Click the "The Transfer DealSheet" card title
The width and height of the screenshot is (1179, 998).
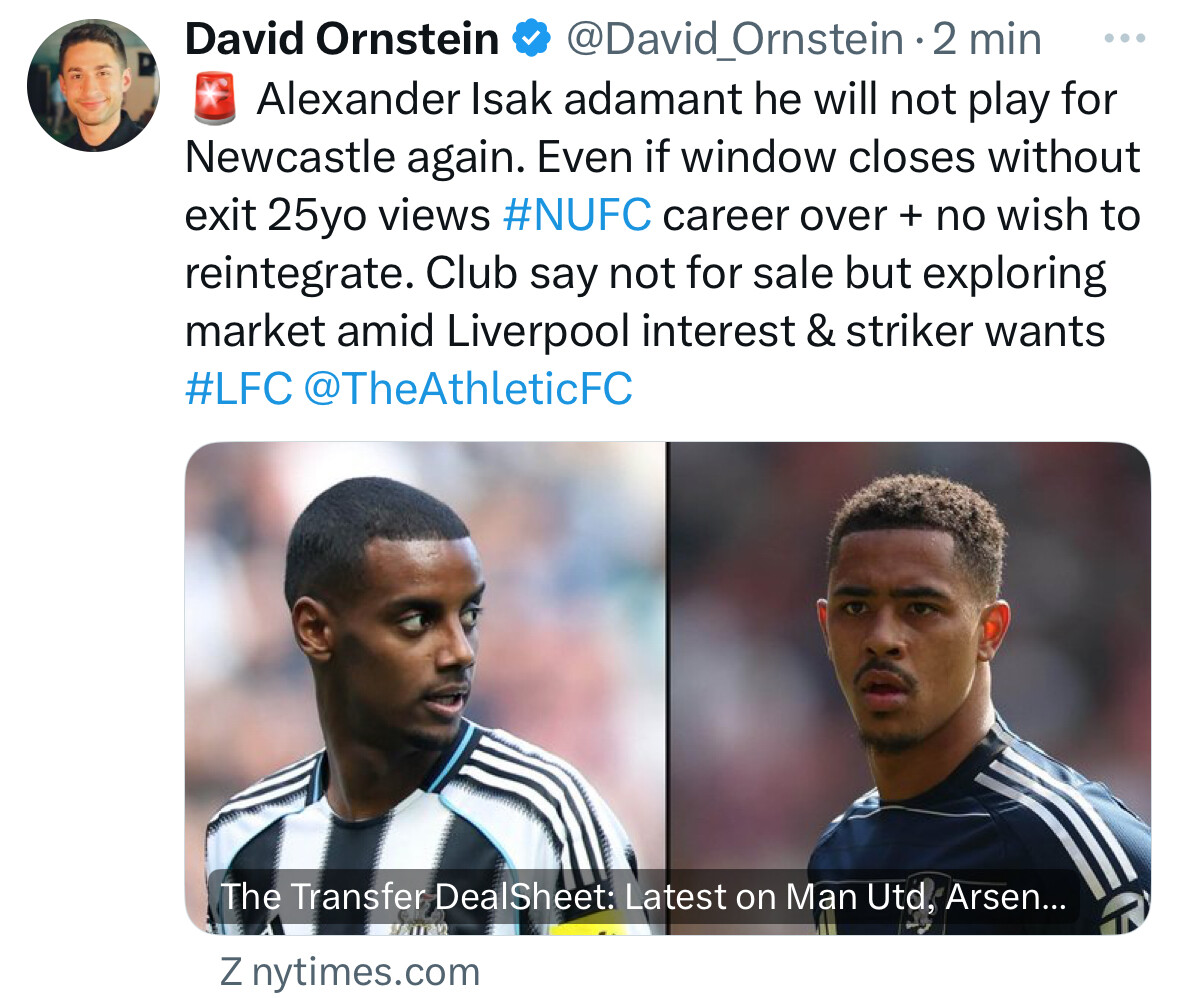[640, 896]
